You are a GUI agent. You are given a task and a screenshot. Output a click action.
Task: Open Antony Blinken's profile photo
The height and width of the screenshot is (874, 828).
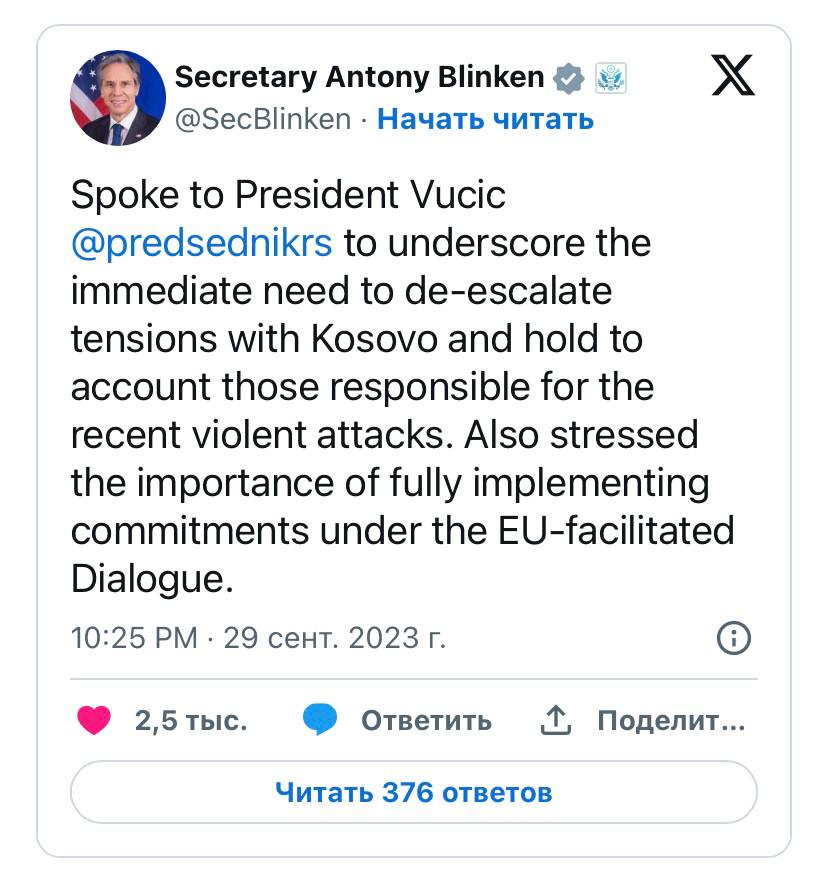[118, 98]
